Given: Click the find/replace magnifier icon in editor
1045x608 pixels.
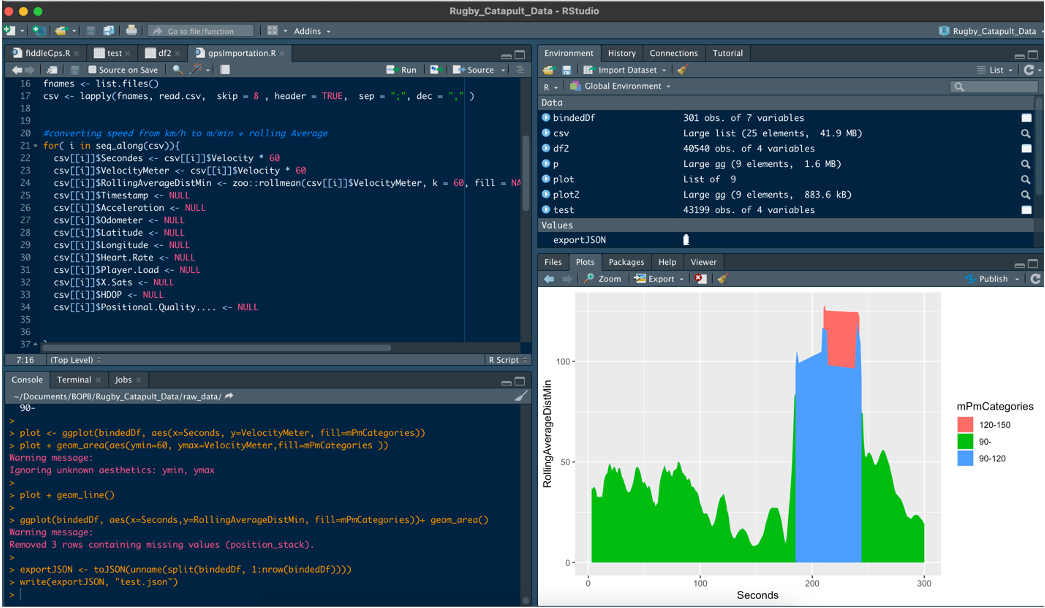Looking at the screenshot, I should click(x=178, y=70).
